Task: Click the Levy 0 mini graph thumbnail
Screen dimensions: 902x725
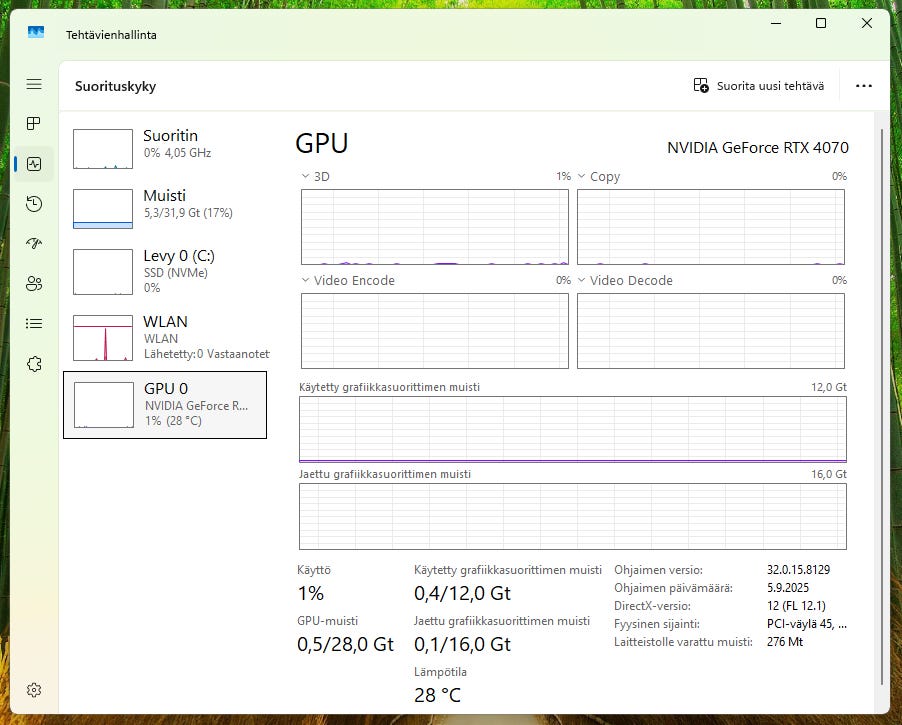Action: point(103,272)
